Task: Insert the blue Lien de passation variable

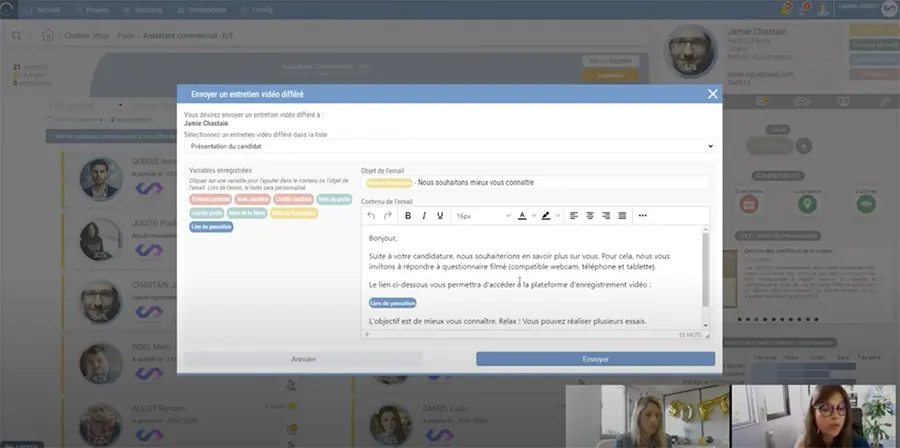Action: [x=210, y=227]
